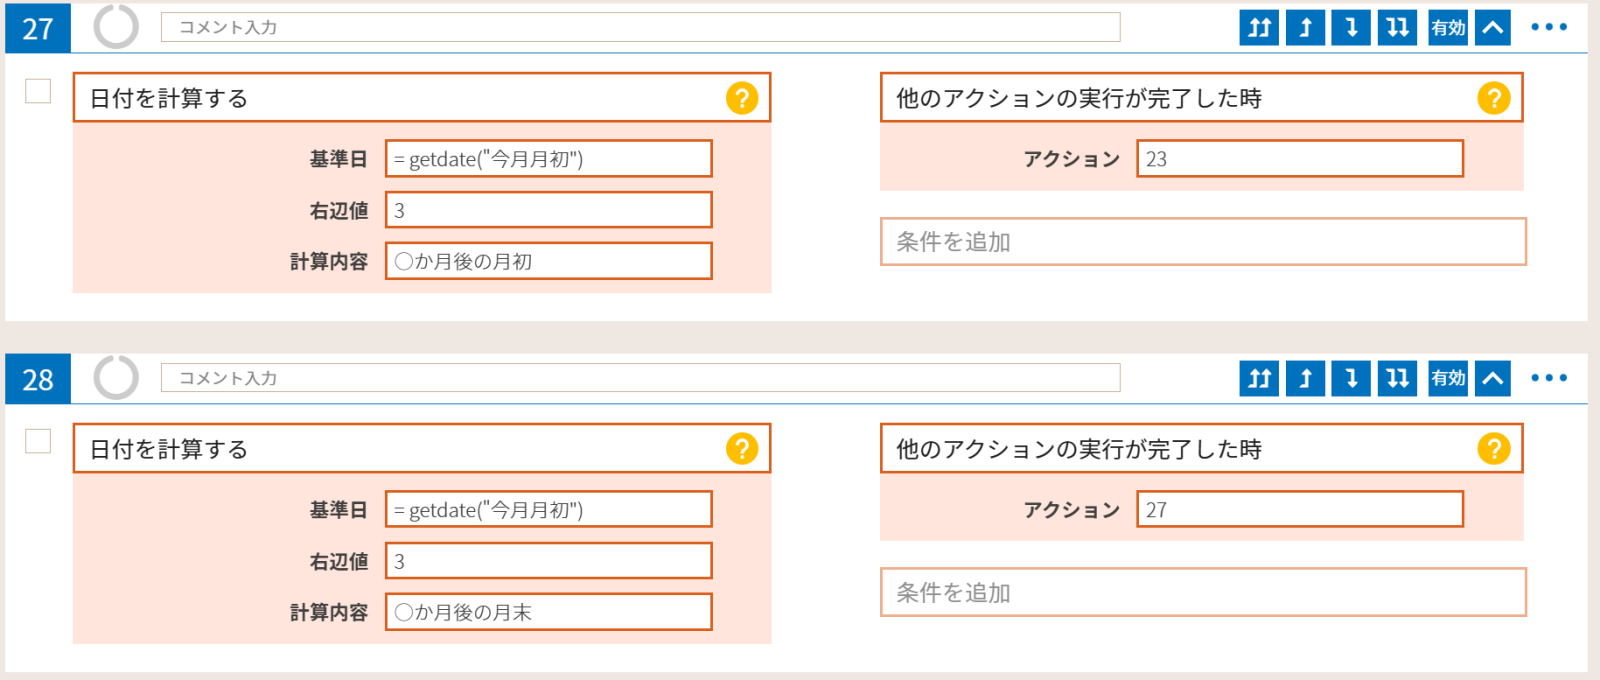Move action 28 up one step
The image size is (1600, 680).
click(x=1305, y=378)
